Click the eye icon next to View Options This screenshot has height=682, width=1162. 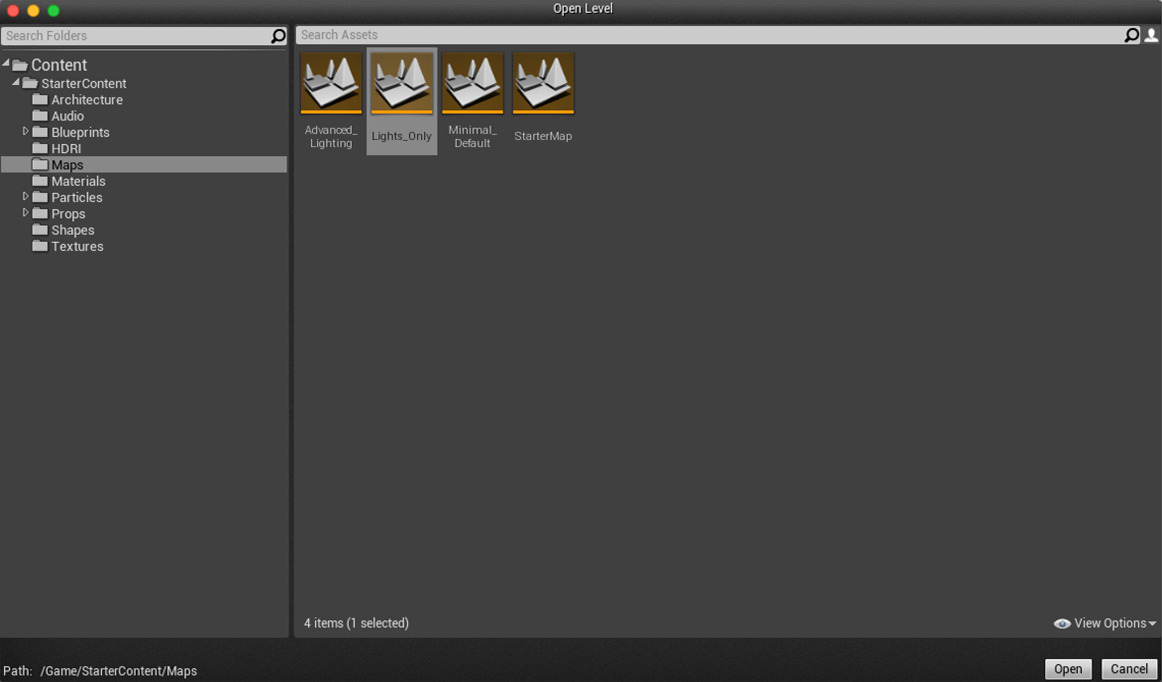[1062, 623]
